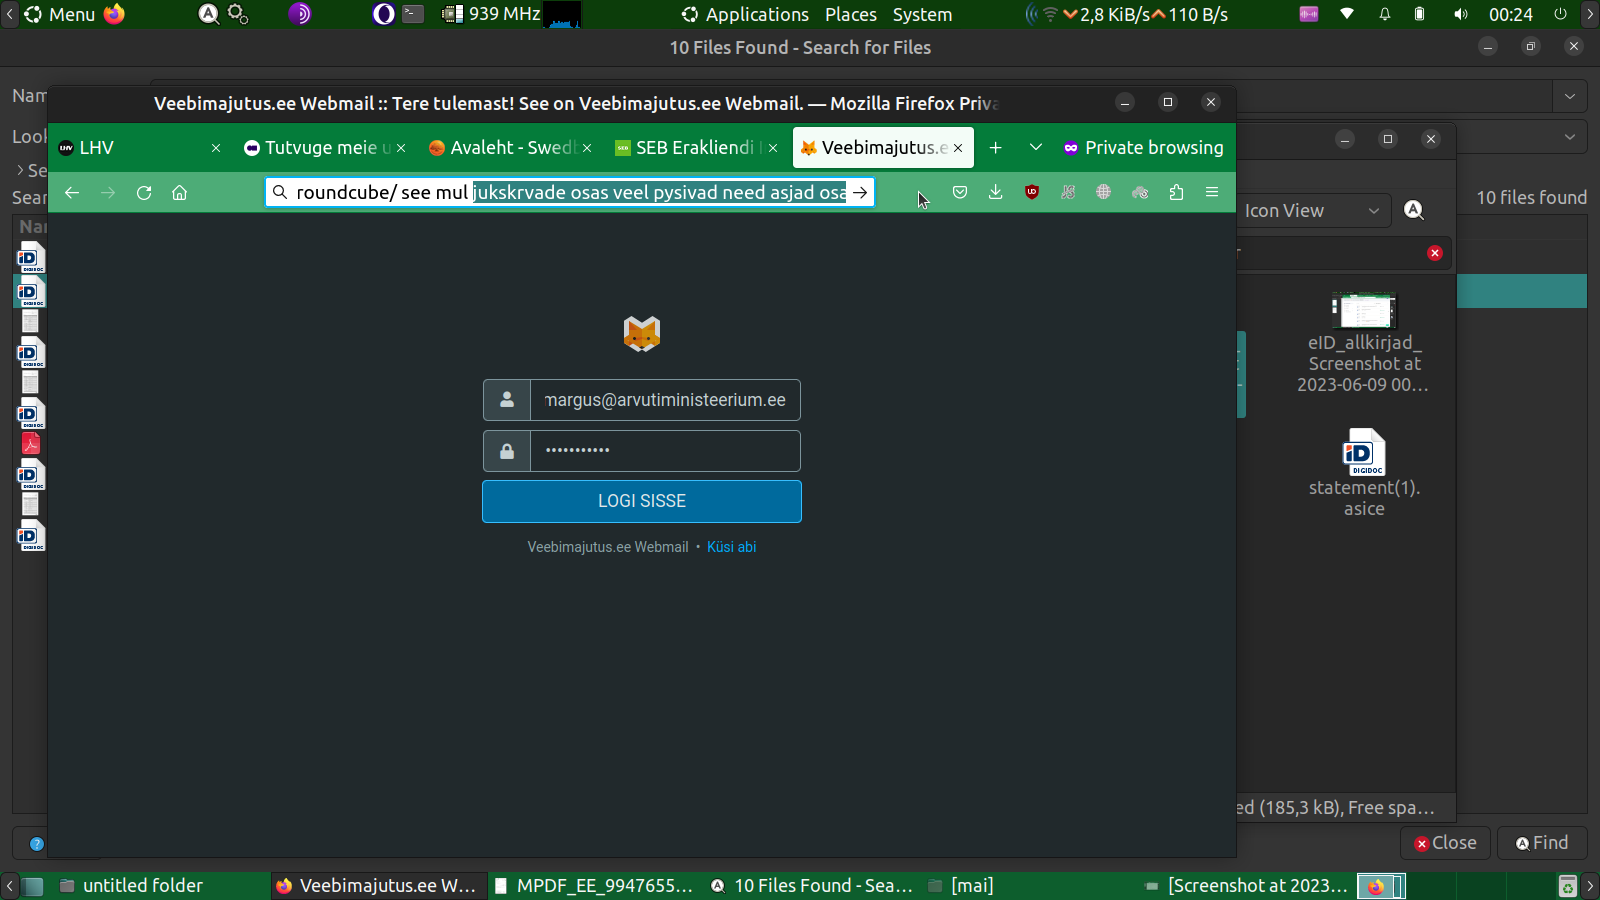
Task: Open Firefox hamburger application menu
Action: coord(1212,192)
